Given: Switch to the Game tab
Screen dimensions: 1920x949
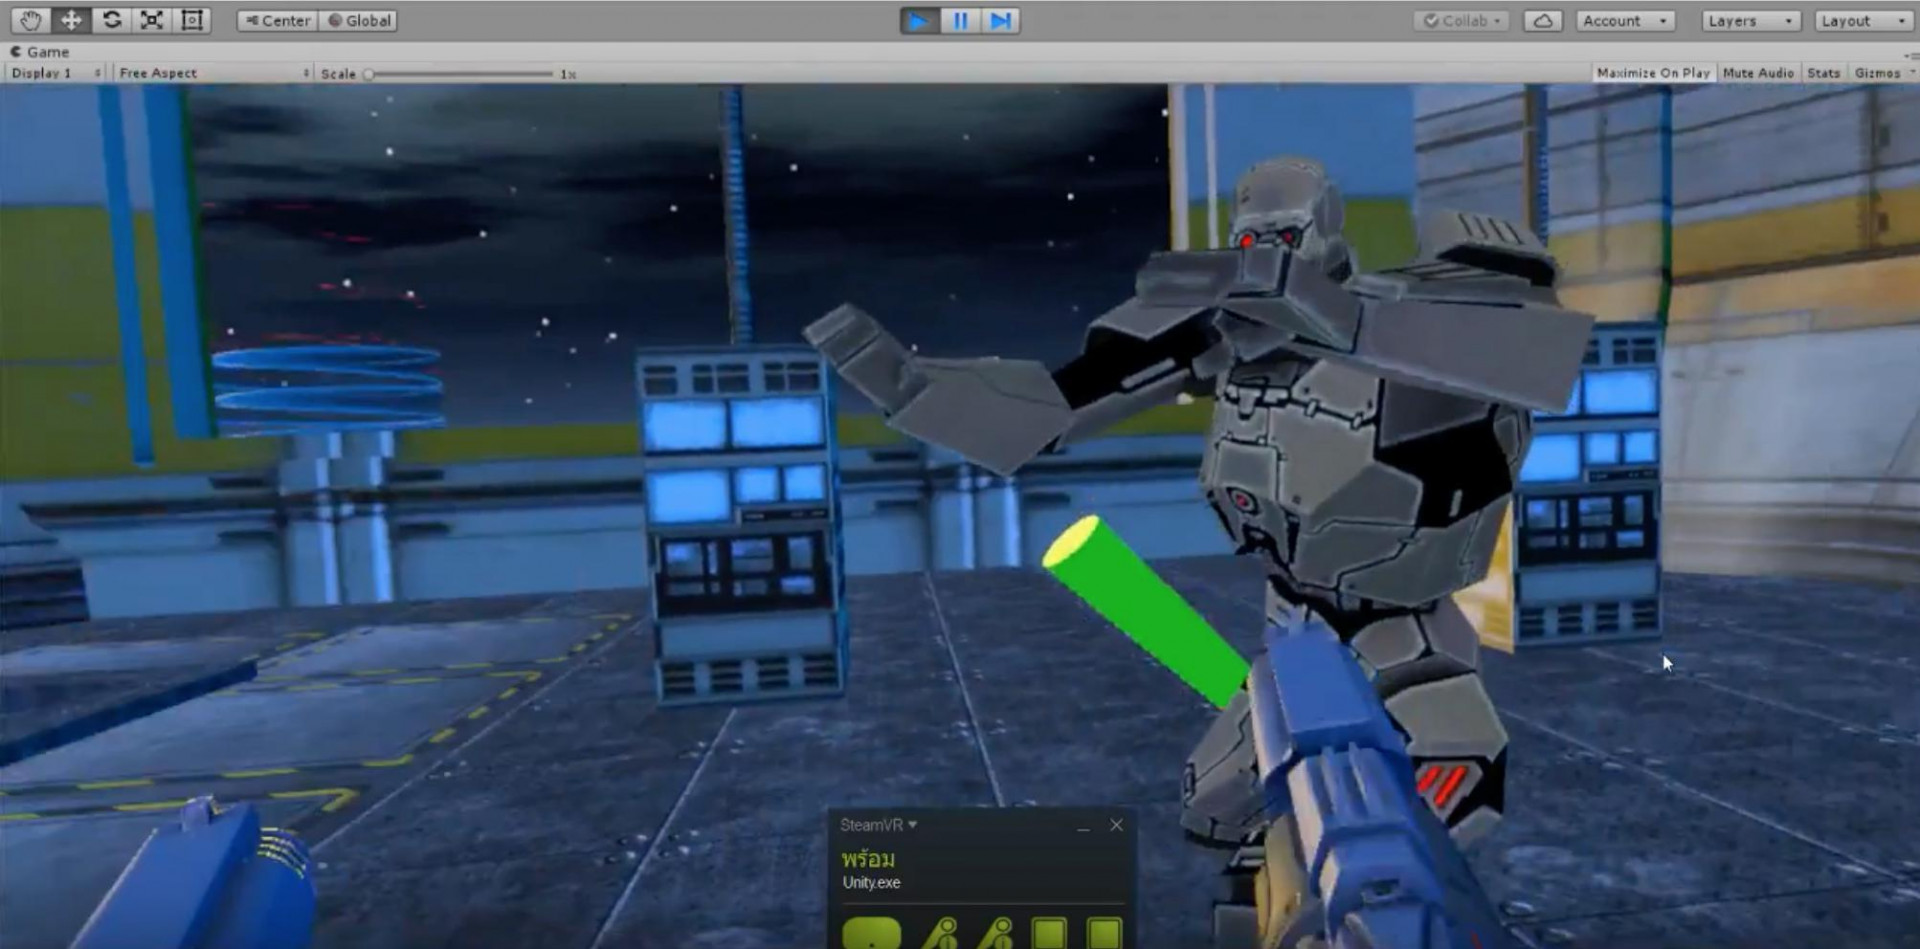Looking at the screenshot, I should (40, 52).
